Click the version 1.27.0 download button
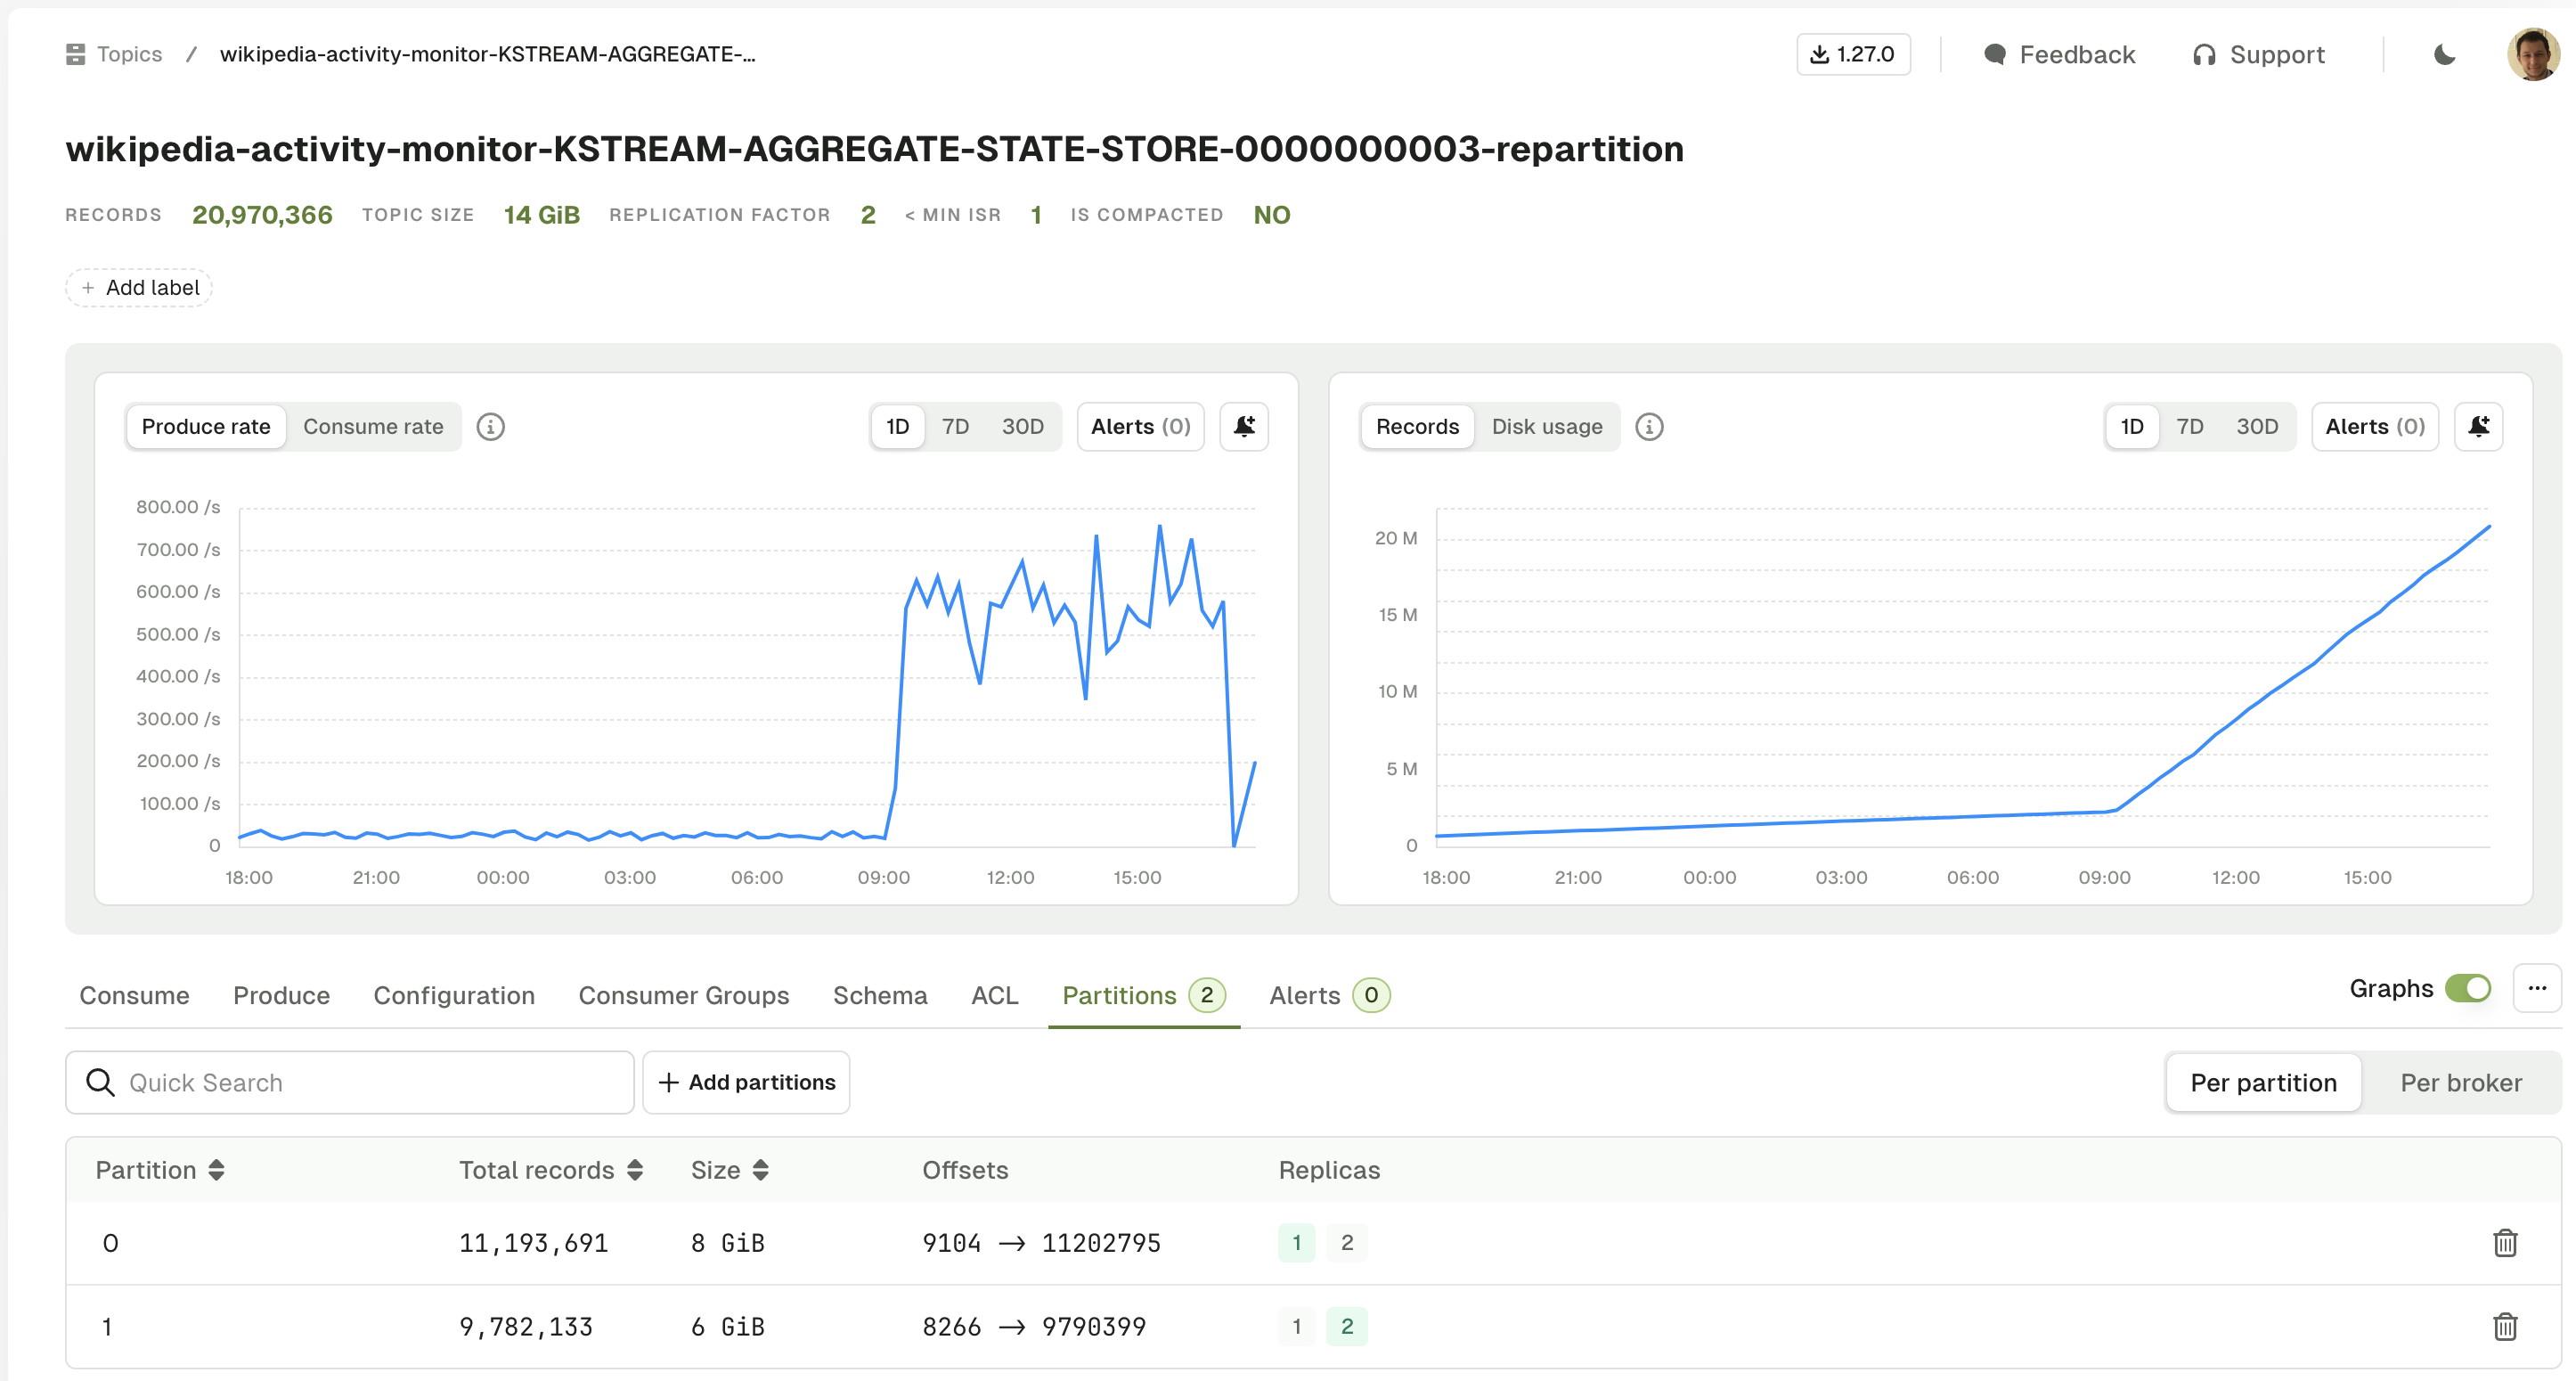This screenshot has height=1381, width=2576. point(1853,54)
